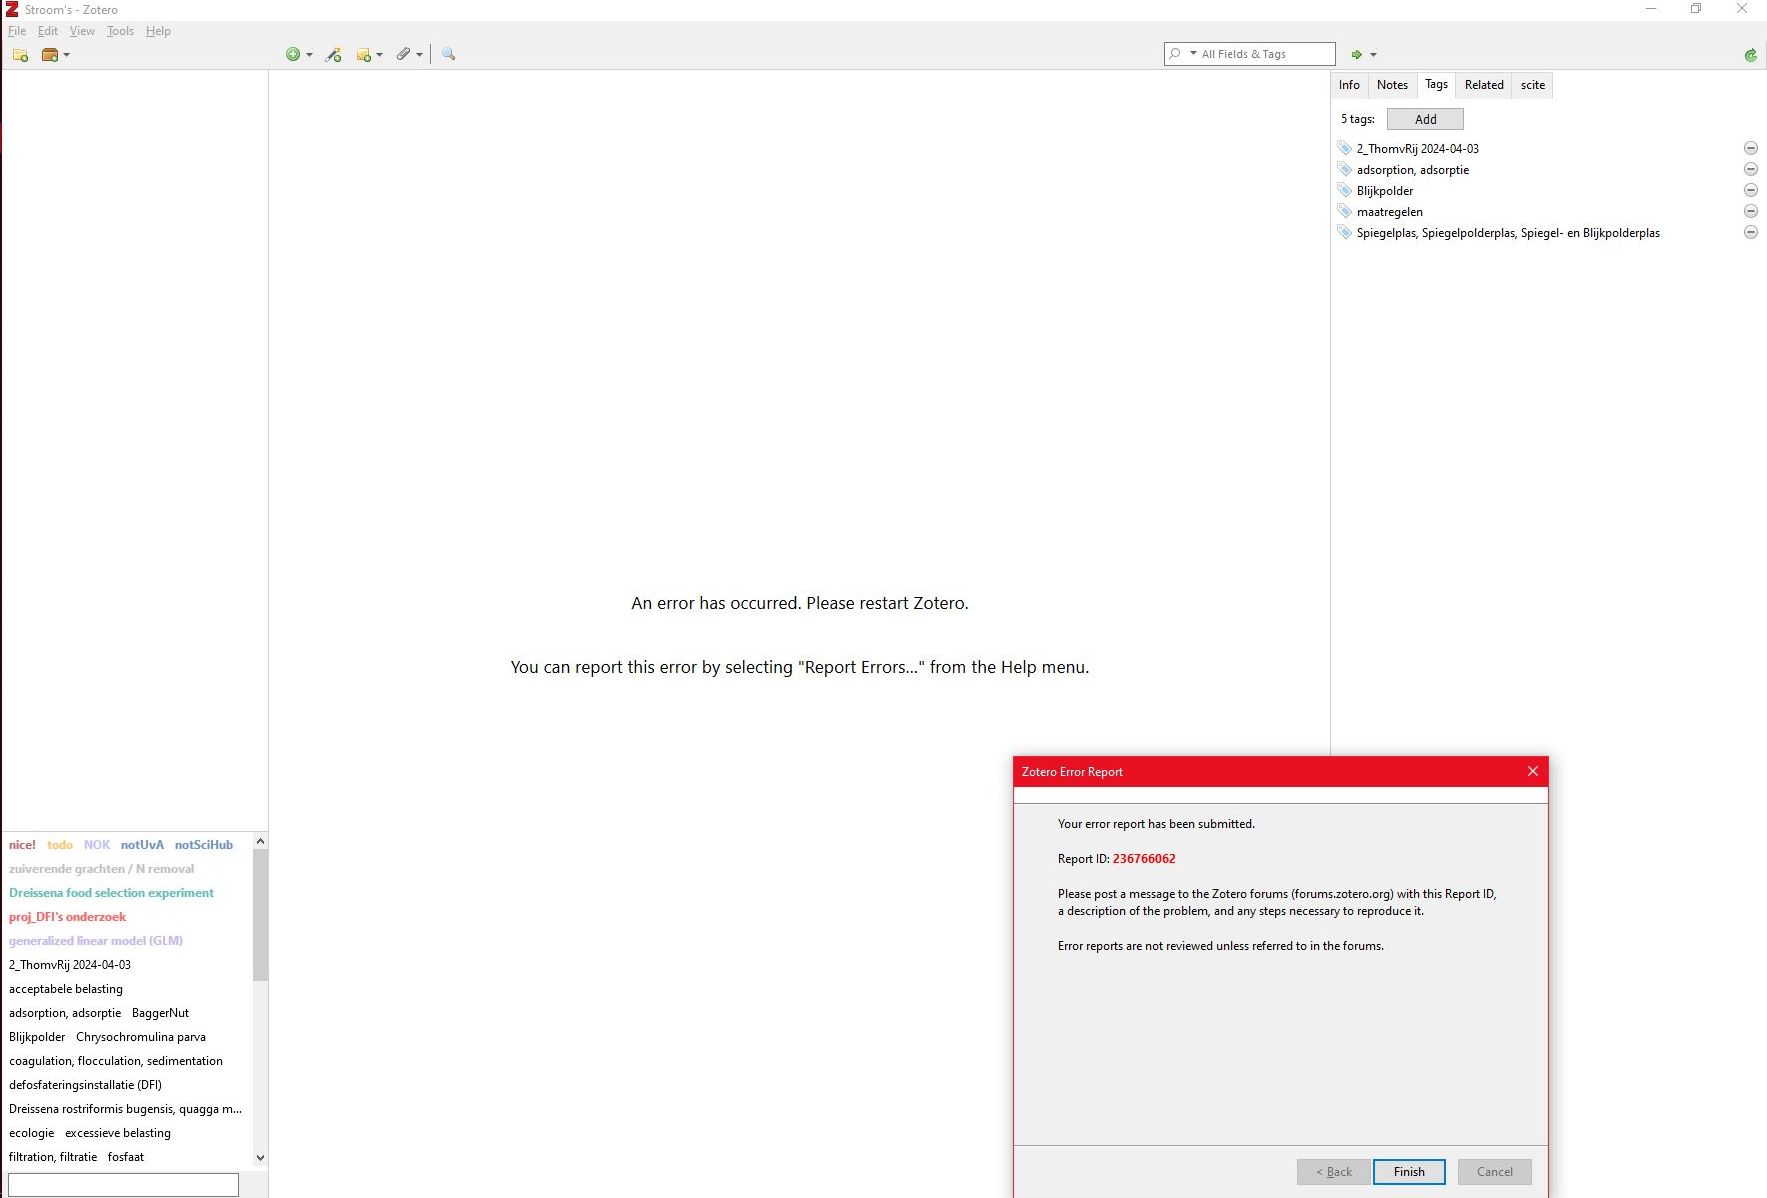Image resolution: width=1767 pixels, height=1198 pixels.
Task: Click the Sync with zotero.org icon
Action: (x=1750, y=55)
